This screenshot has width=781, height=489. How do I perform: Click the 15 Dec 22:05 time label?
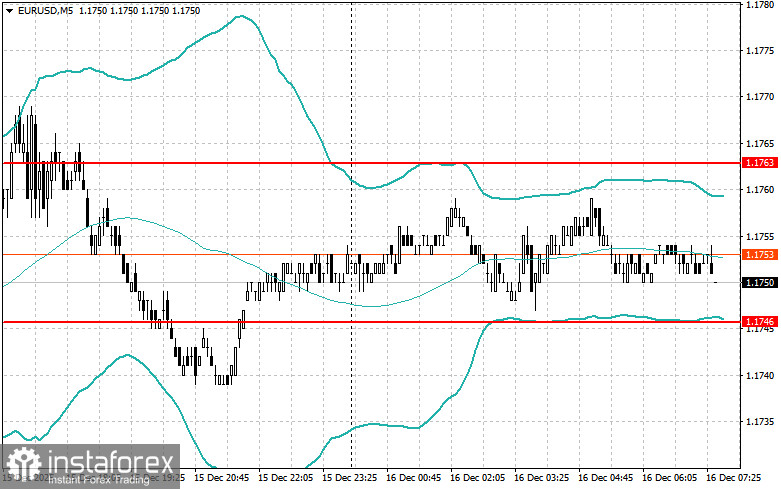coord(285,478)
